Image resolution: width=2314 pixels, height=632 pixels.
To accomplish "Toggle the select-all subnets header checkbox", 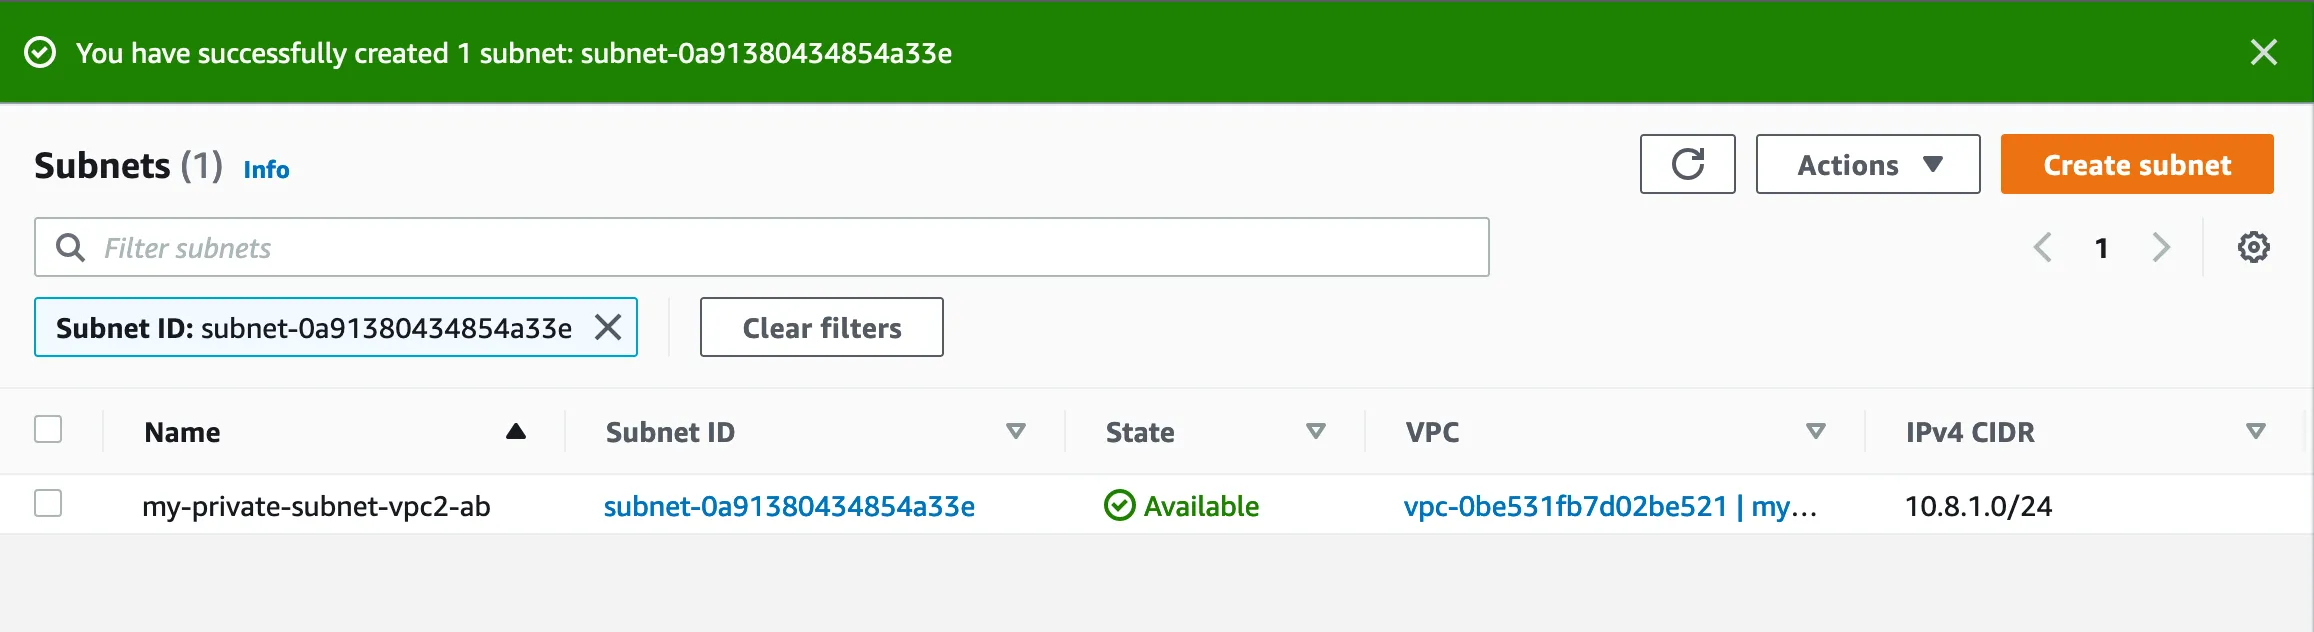I will 48,429.
